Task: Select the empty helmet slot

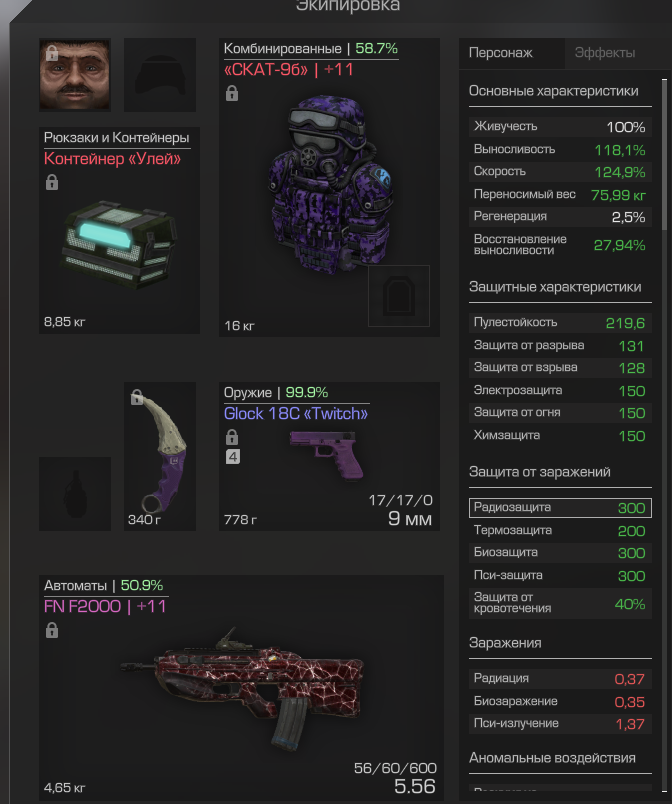Action: pyautogui.click(x=160, y=75)
